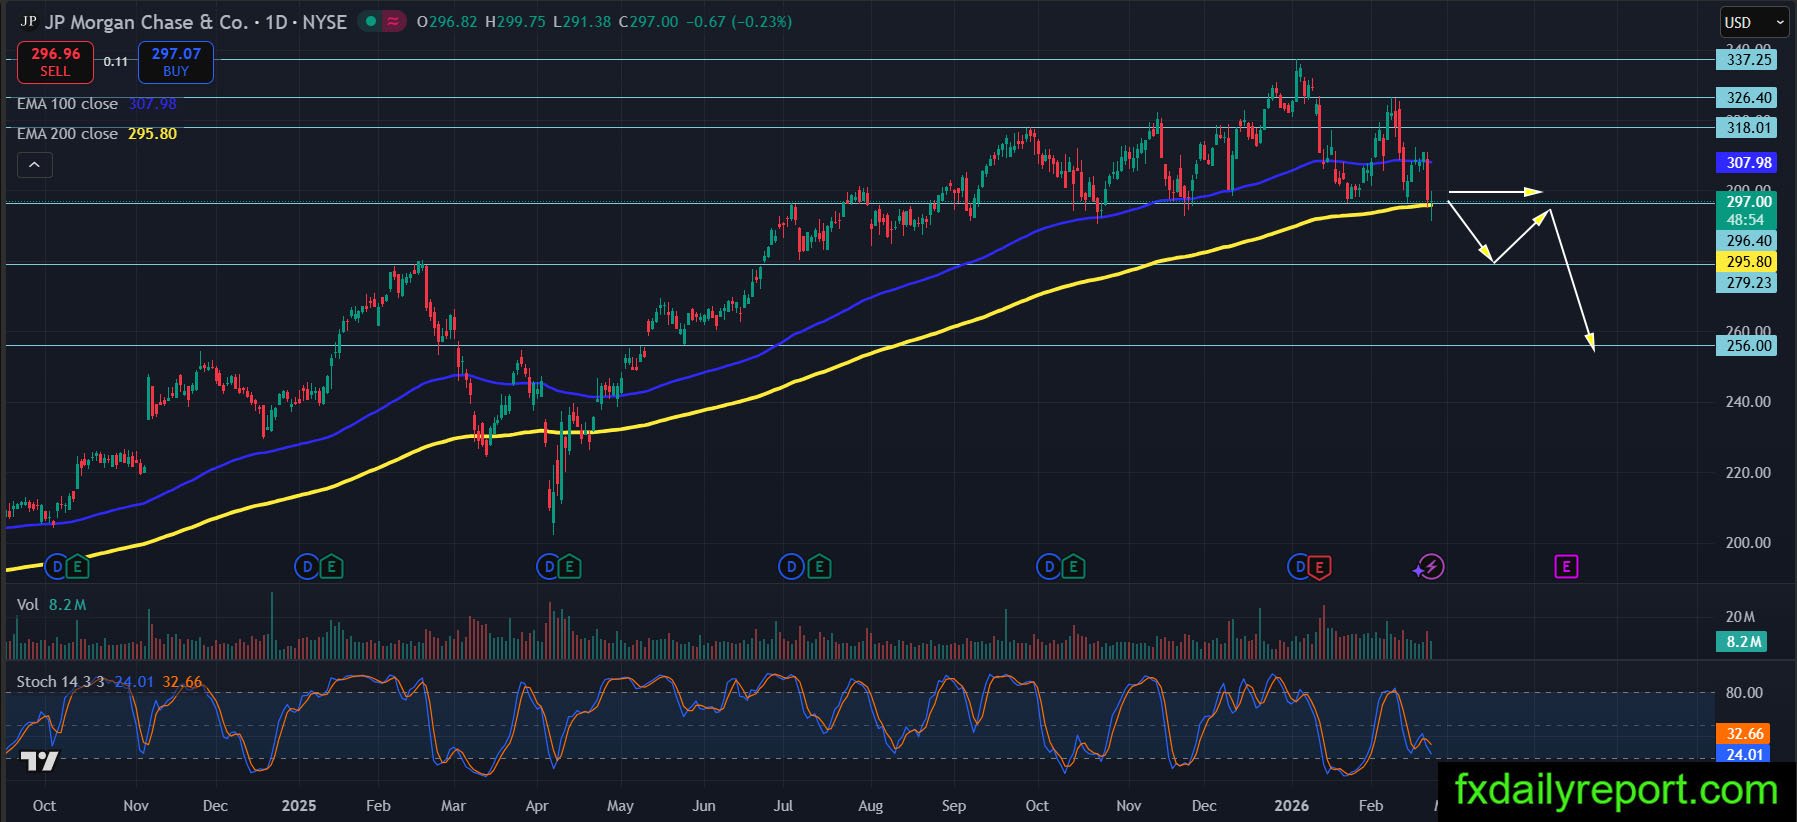Open the dividend D marker at January 2026
The image size is (1797, 822).
pos(1299,567)
